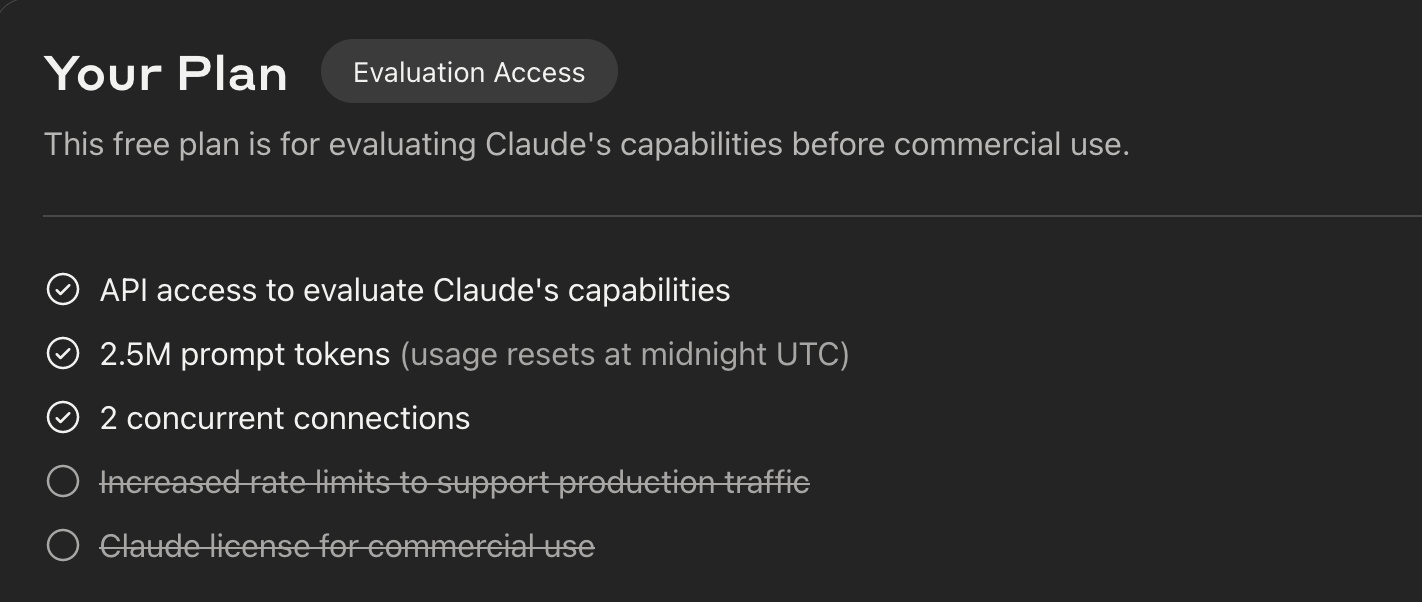Viewport: 1422px width, 602px height.
Task: Open the Evaluation Access badge
Action: click(x=469, y=72)
